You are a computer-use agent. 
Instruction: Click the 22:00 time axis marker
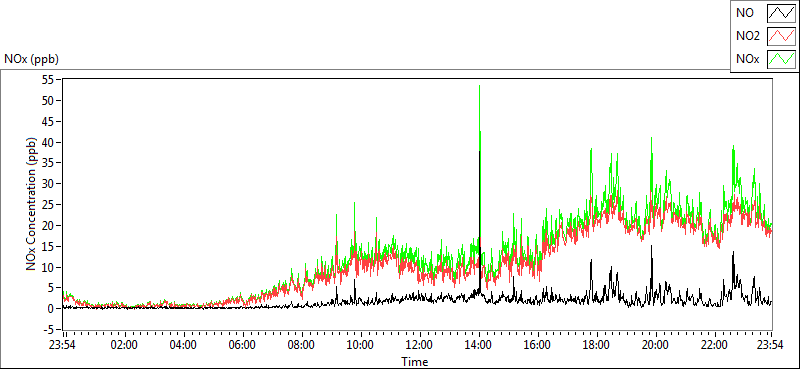click(714, 345)
